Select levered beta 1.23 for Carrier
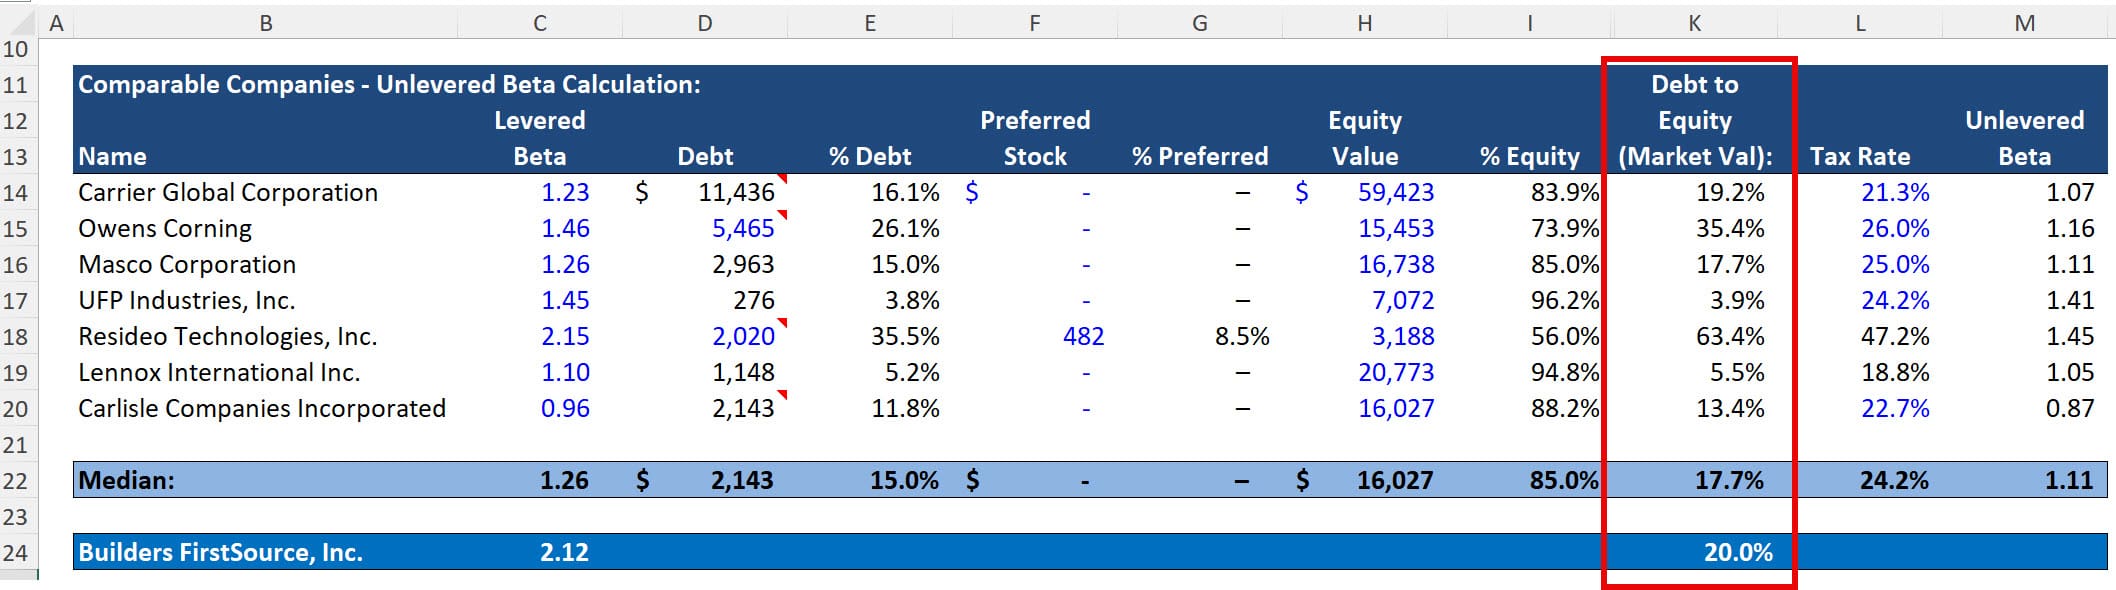Viewport: 2116px width, 590px height. pos(565,192)
